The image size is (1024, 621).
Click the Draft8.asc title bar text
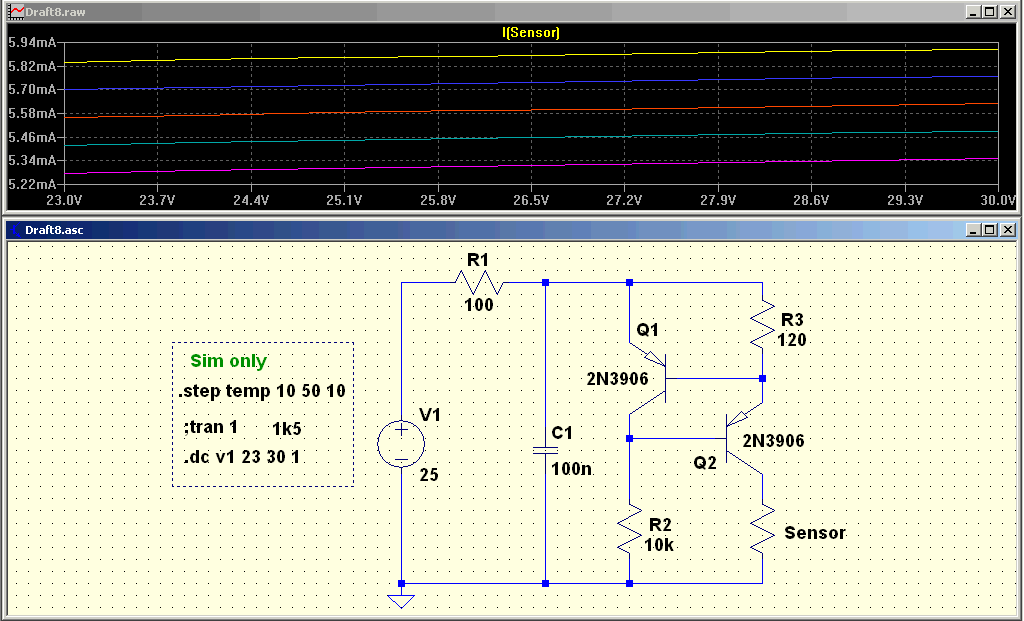click(54, 230)
